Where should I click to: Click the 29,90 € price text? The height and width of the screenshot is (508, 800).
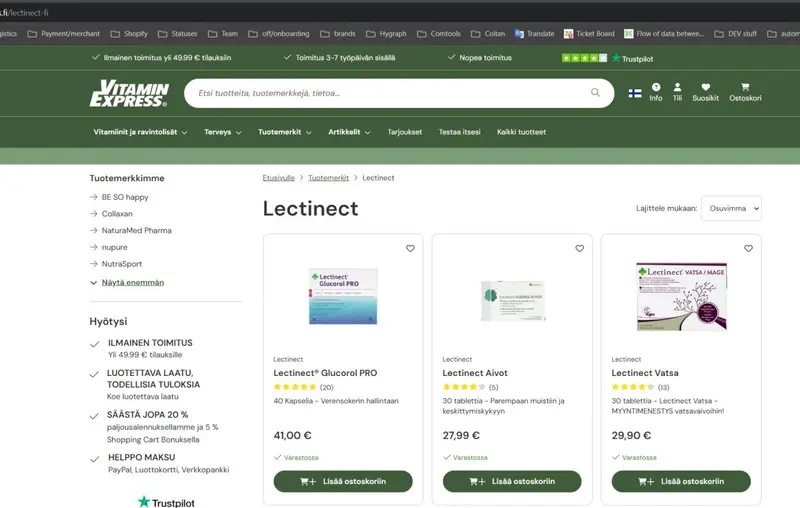coord(631,436)
